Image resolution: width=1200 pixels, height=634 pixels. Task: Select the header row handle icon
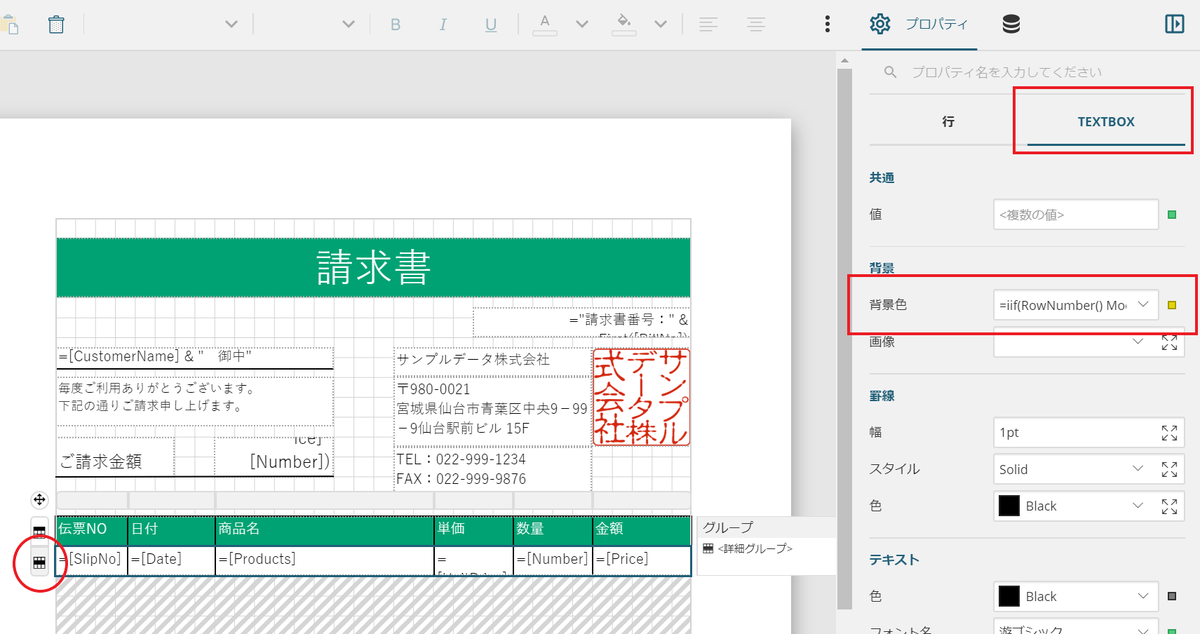(39, 531)
